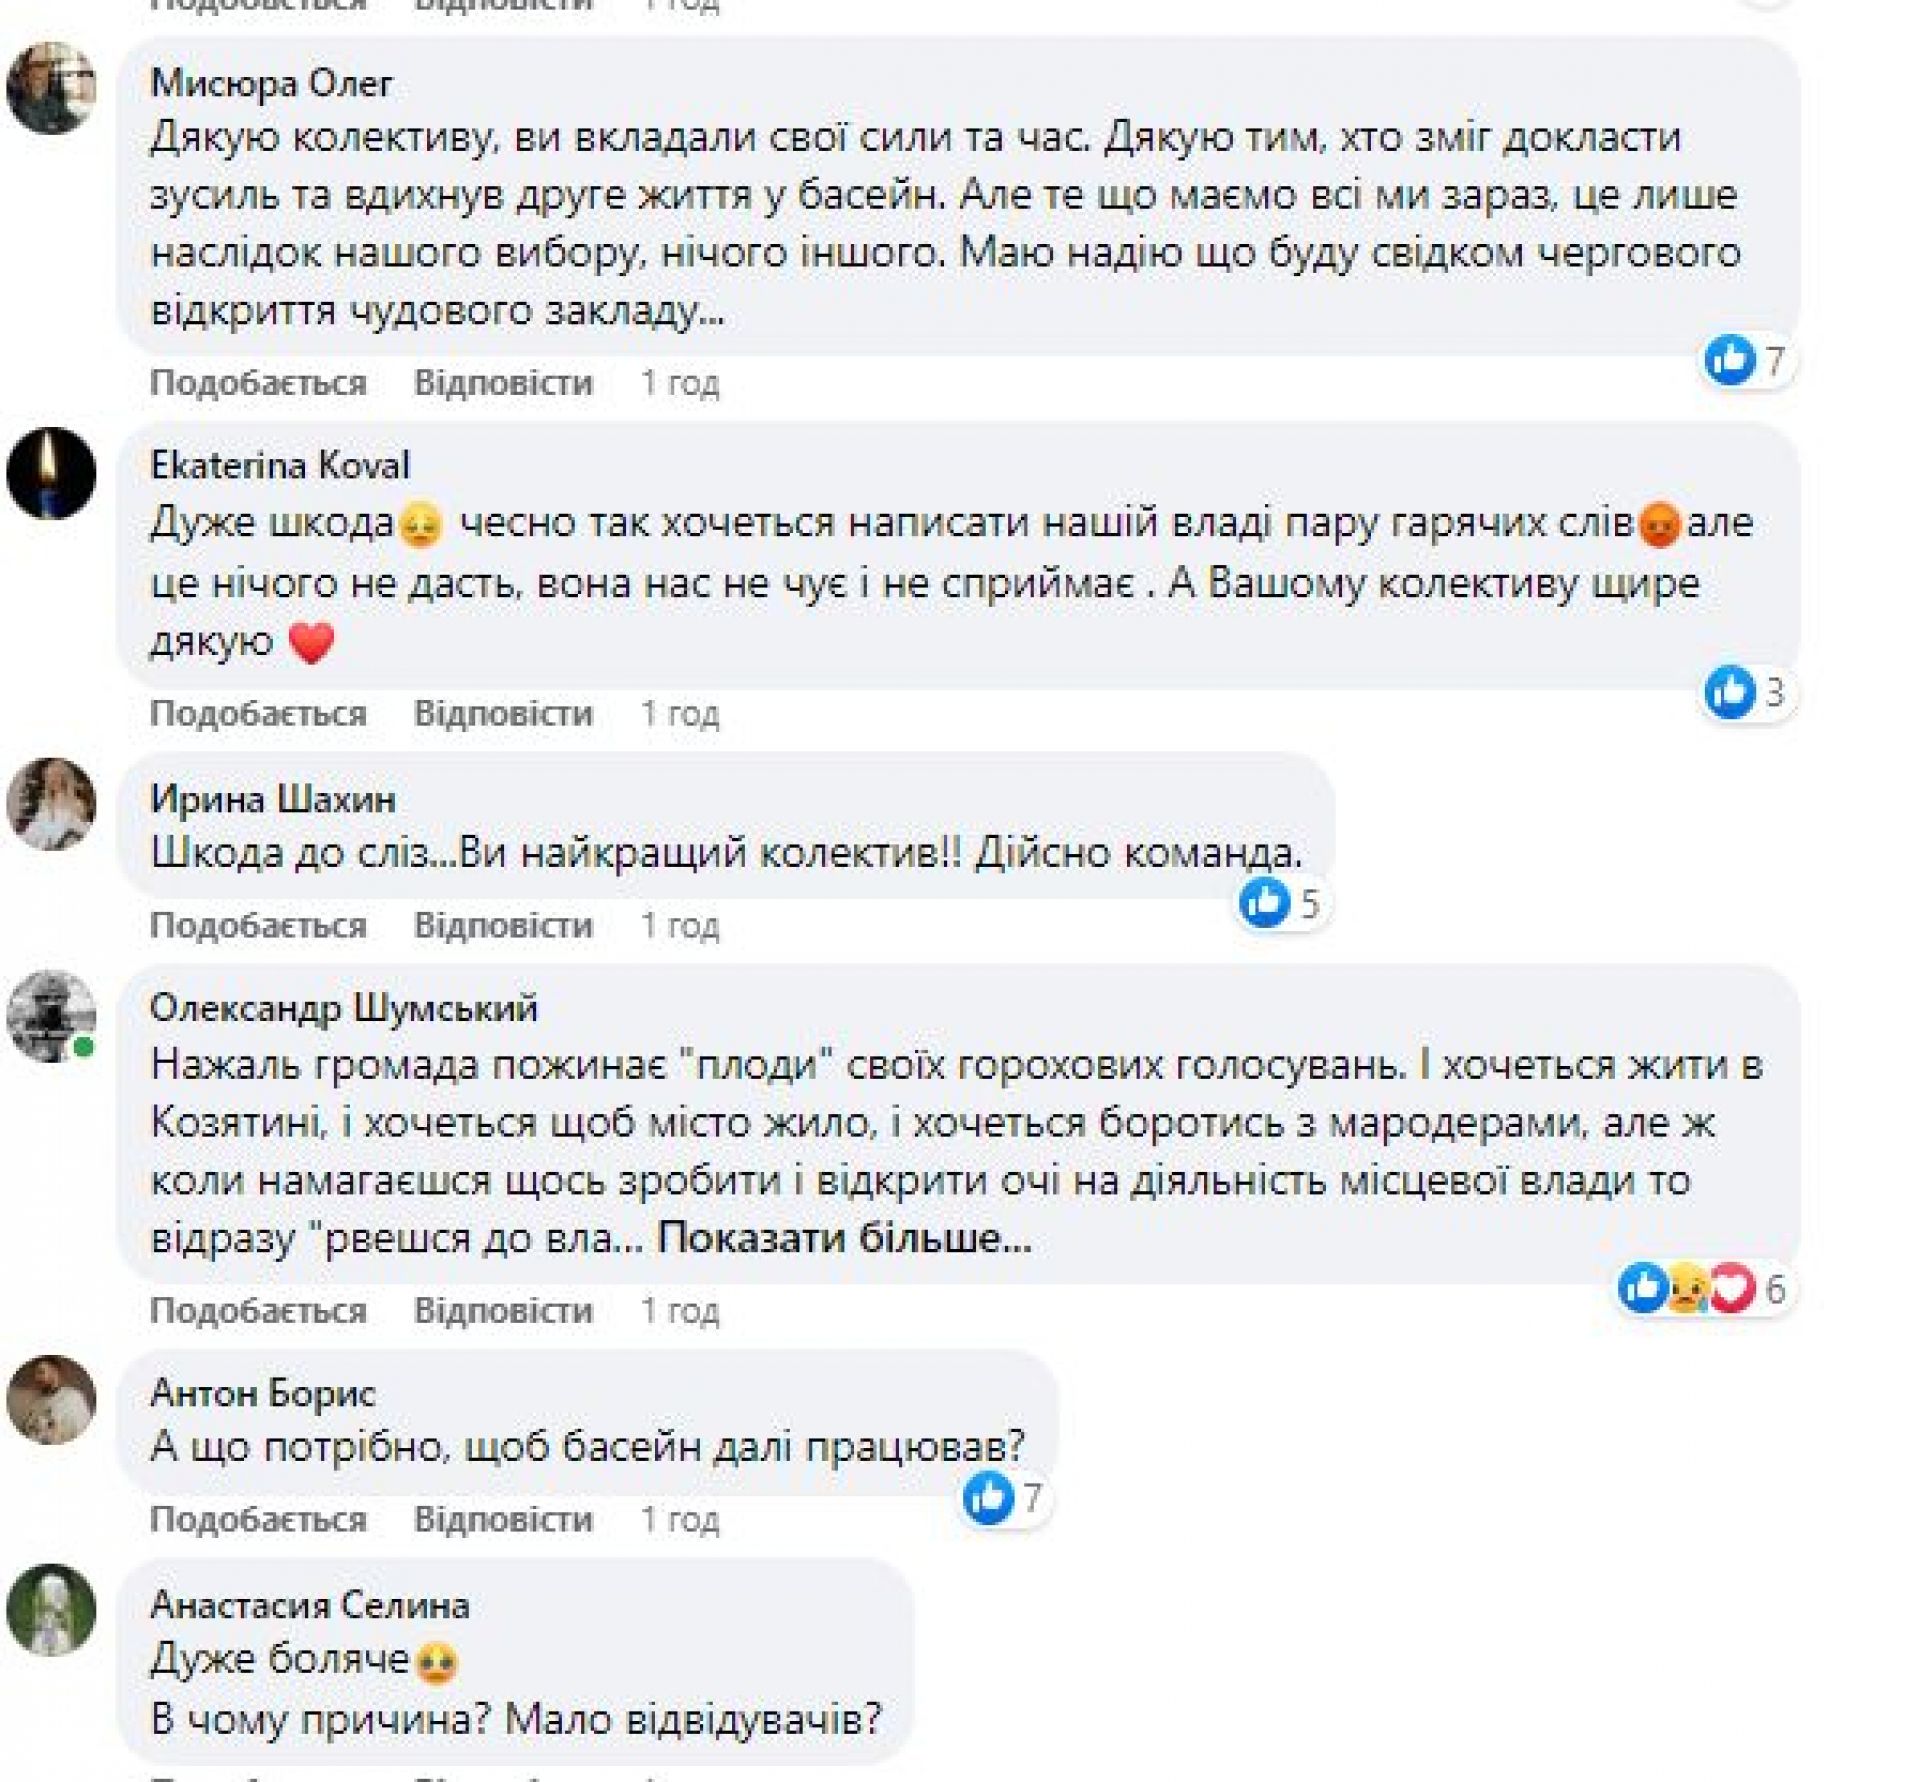1920x1782 pixels.
Task: Reply to Олександр Шумський's comment
Action: (x=503, y=1311)
